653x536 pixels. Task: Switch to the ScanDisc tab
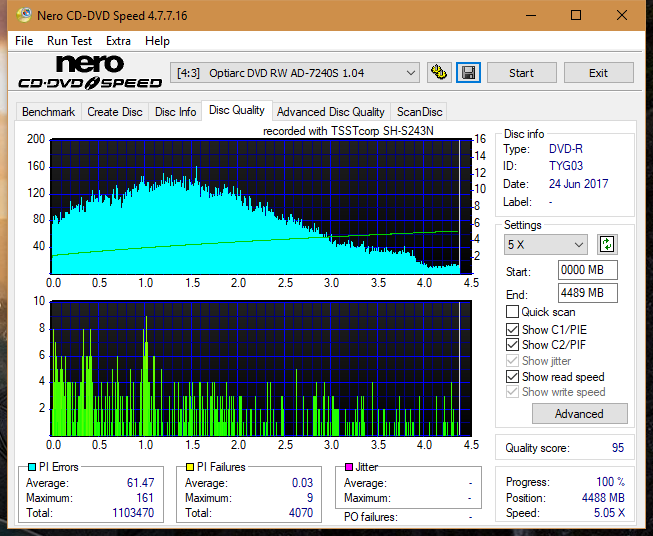click(419, 112)
